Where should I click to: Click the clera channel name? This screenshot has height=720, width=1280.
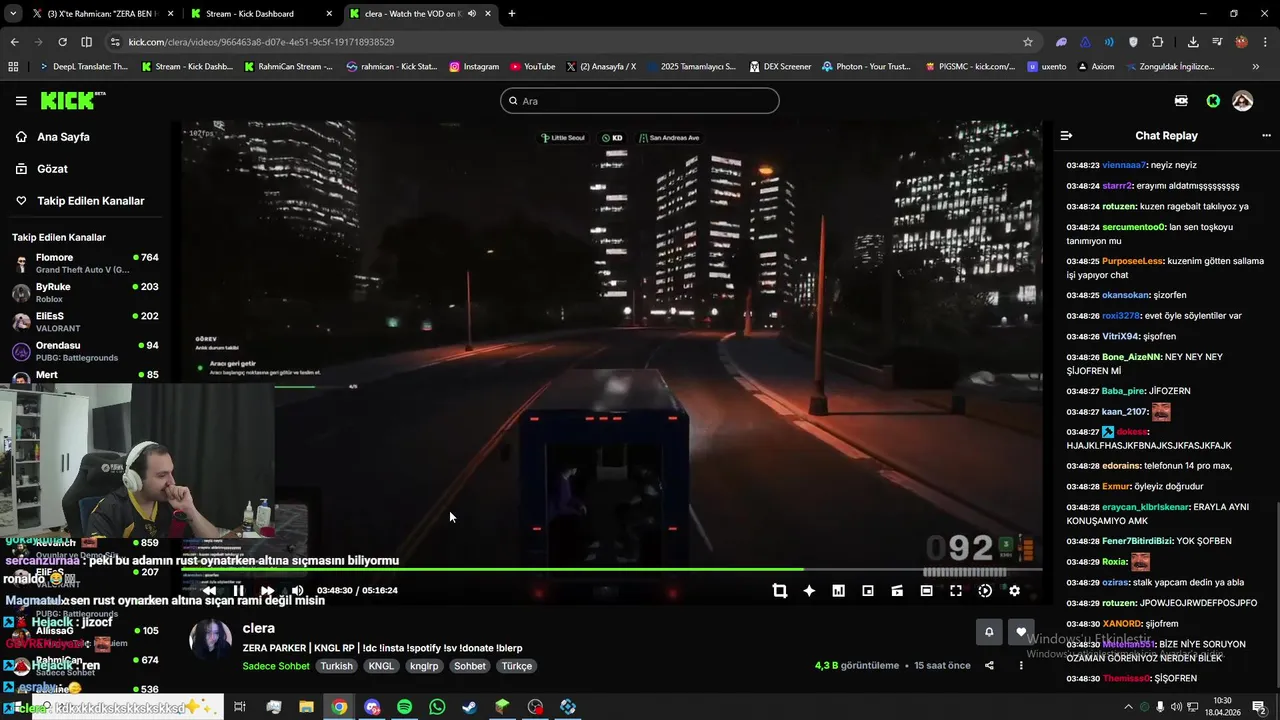258,628
